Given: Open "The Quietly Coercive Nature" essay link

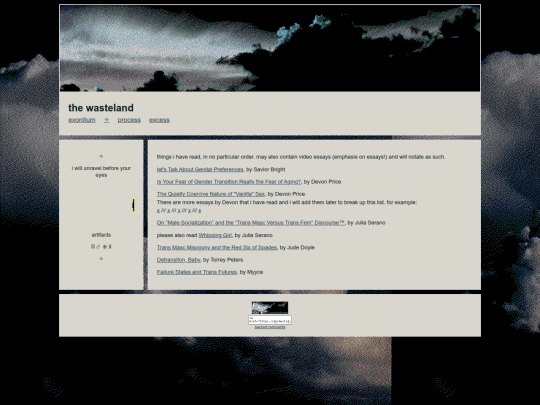Looking at the screenshot, I should 211,194.
